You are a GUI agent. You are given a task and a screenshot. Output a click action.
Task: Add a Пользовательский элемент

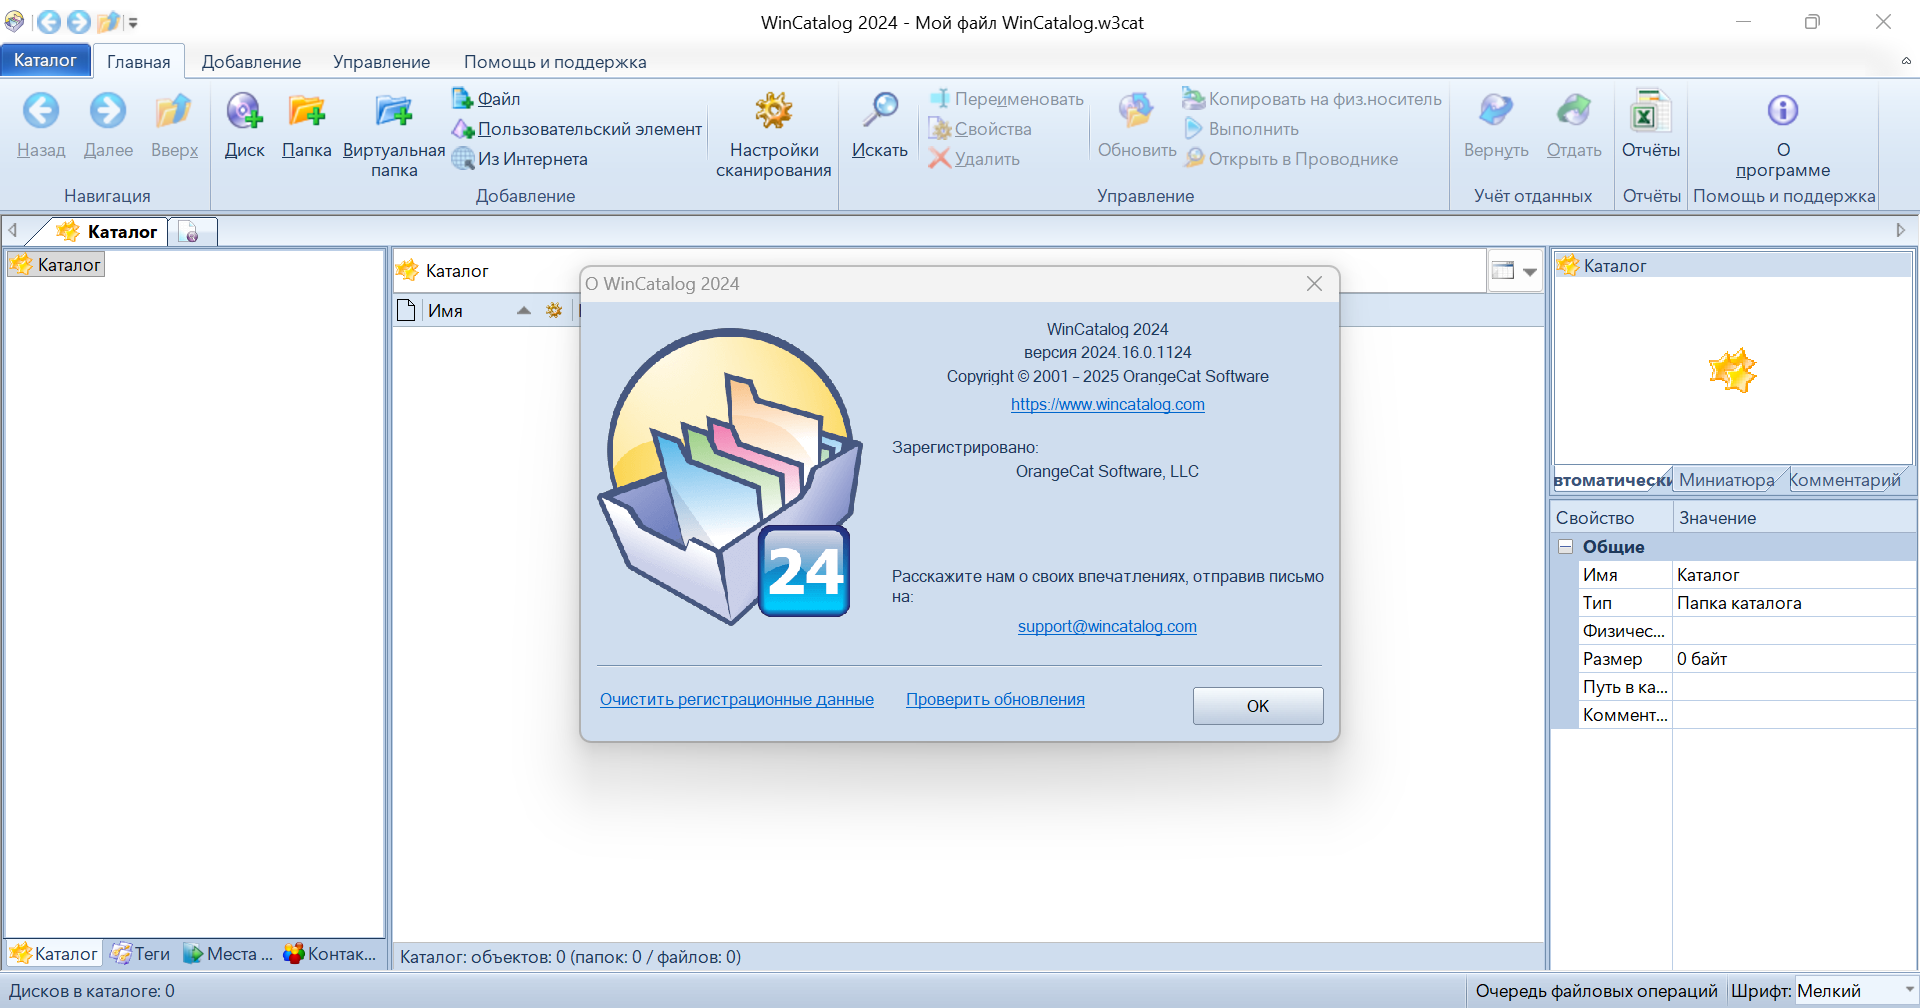(x=577, y=129)
